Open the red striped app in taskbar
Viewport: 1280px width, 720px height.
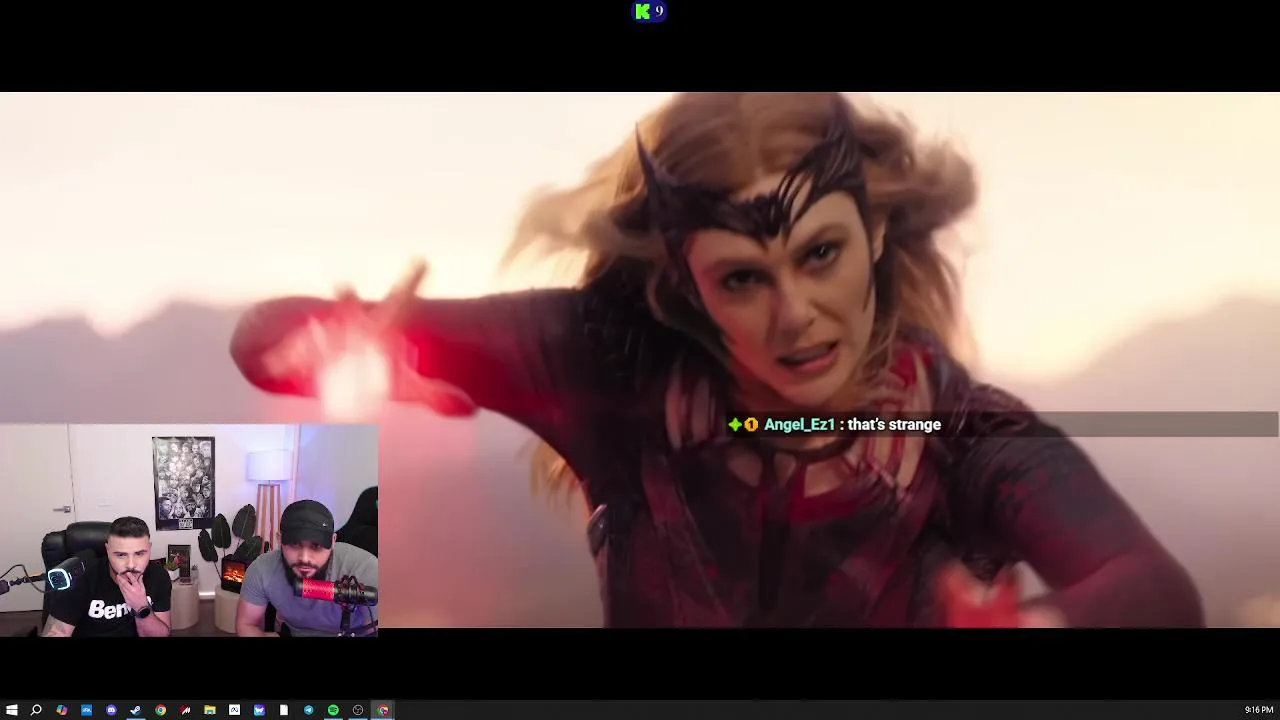185,710
